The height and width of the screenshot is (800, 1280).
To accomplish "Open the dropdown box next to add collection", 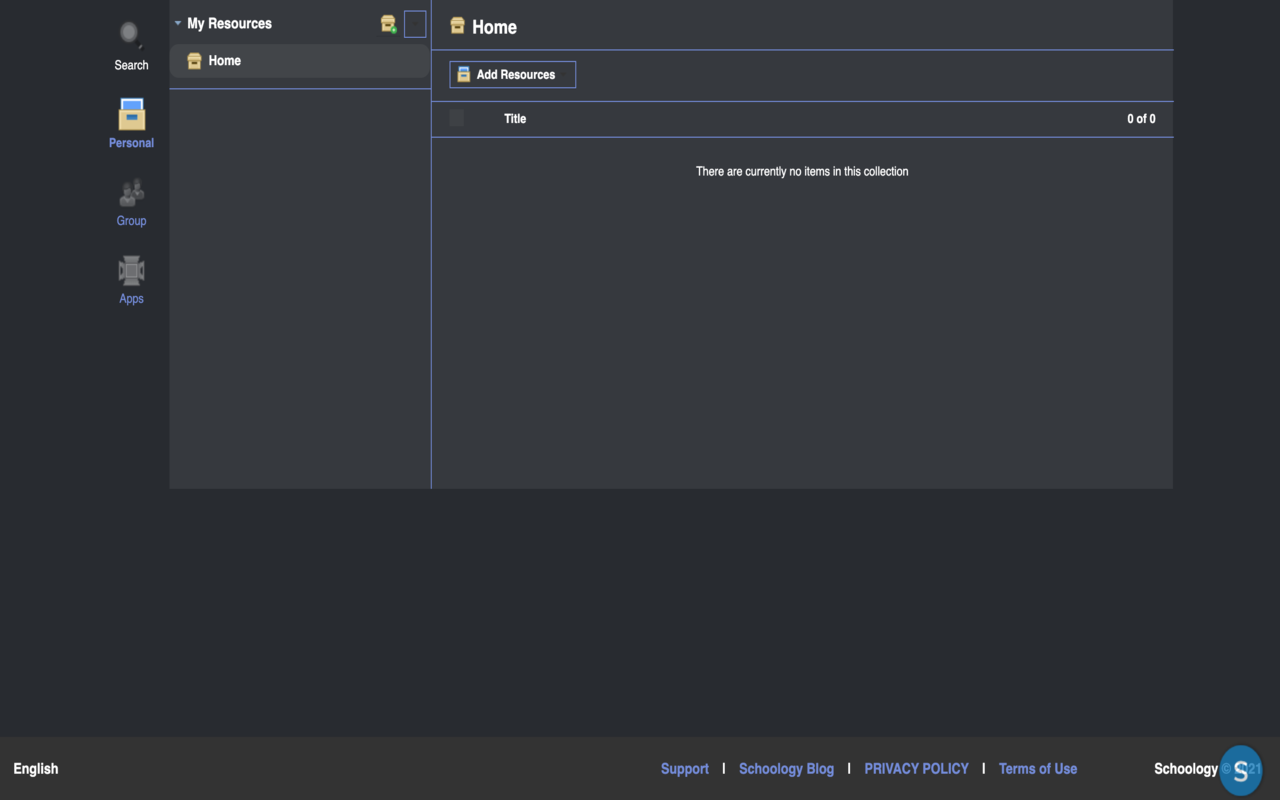I will point(415,24).
